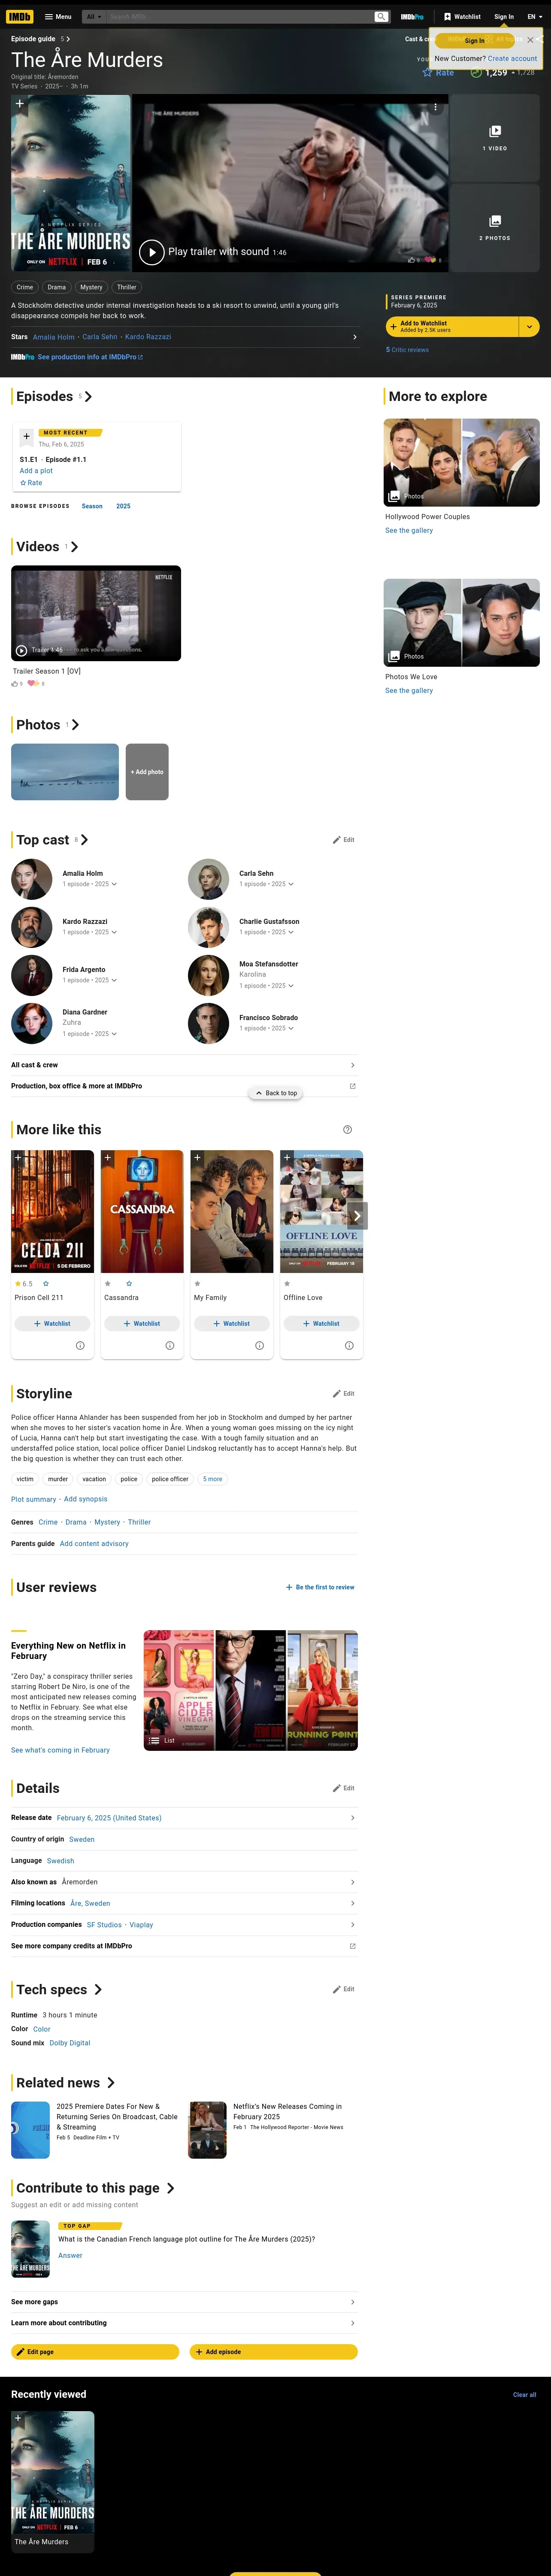Follow the Create account link

pyautogui.click(x=512, y=59)
